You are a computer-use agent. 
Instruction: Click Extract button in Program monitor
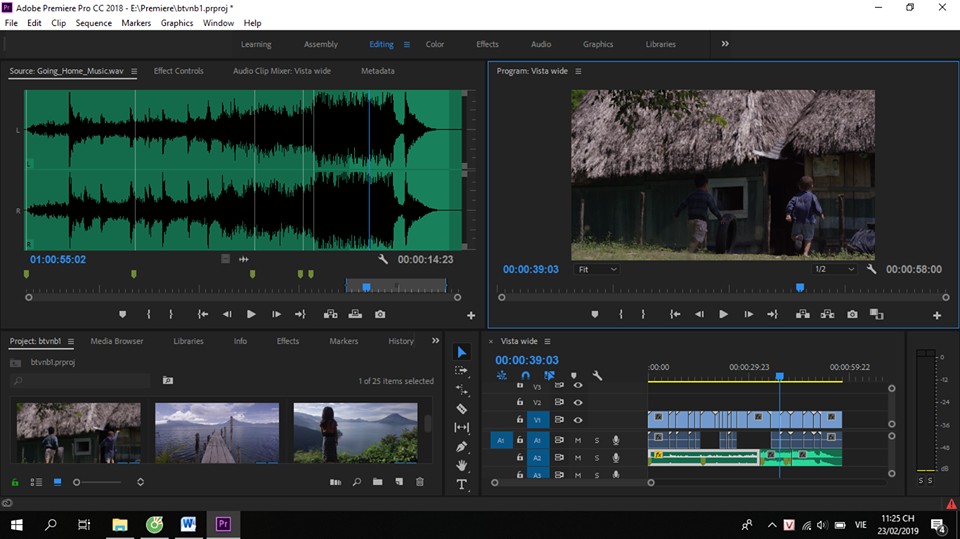827,314
